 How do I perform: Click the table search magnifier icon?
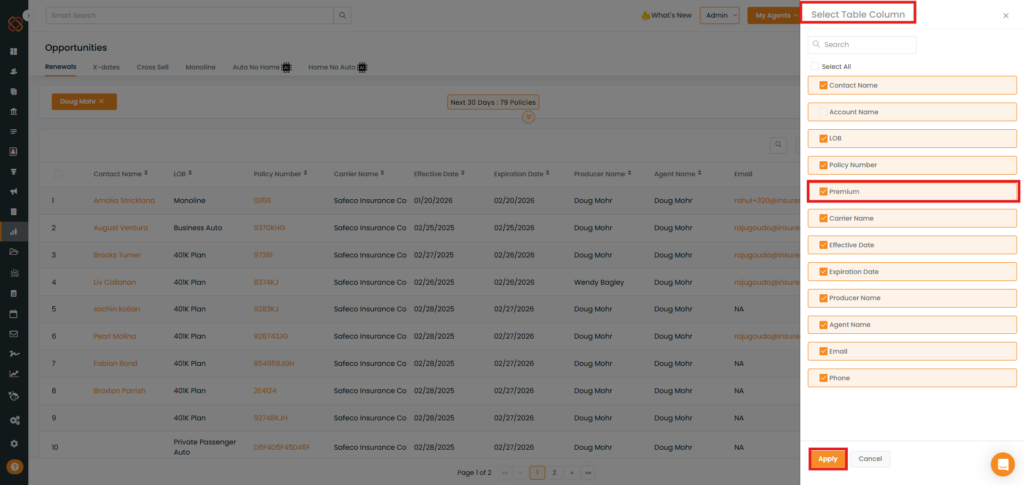click(778, 145)
